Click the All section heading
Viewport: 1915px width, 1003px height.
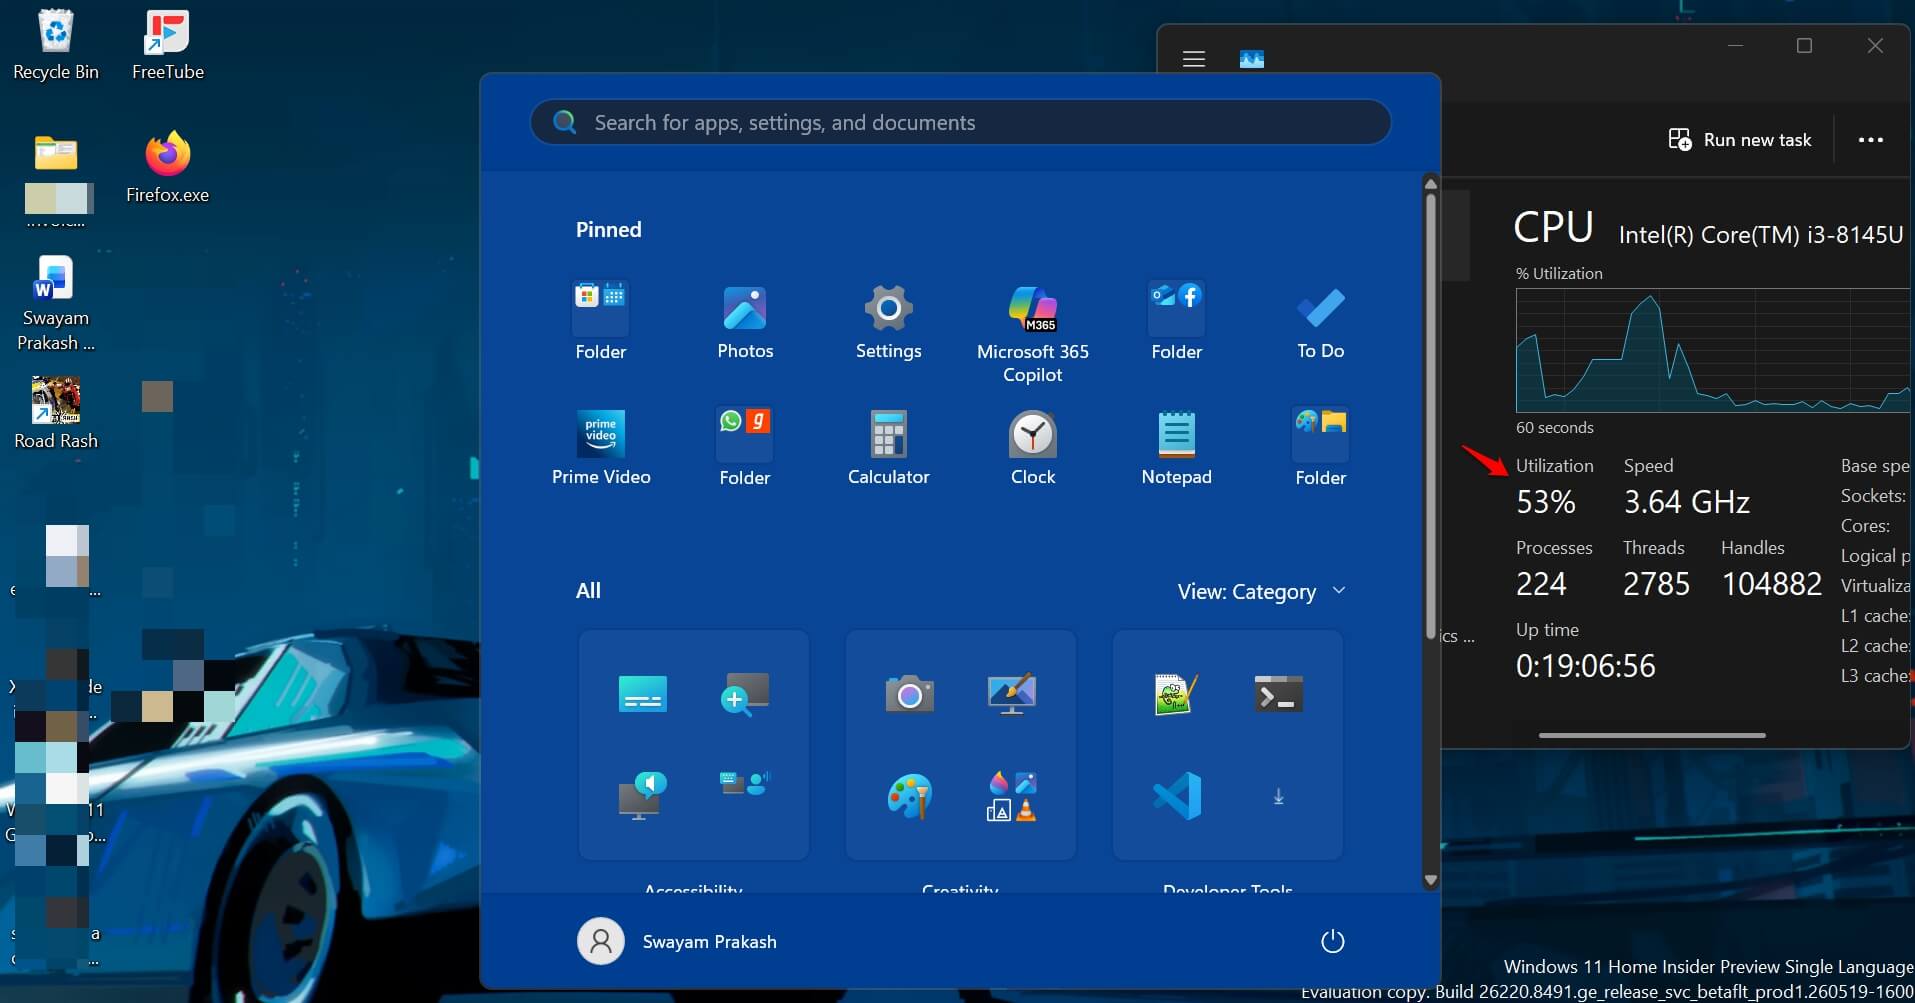(x=588, y=591)
